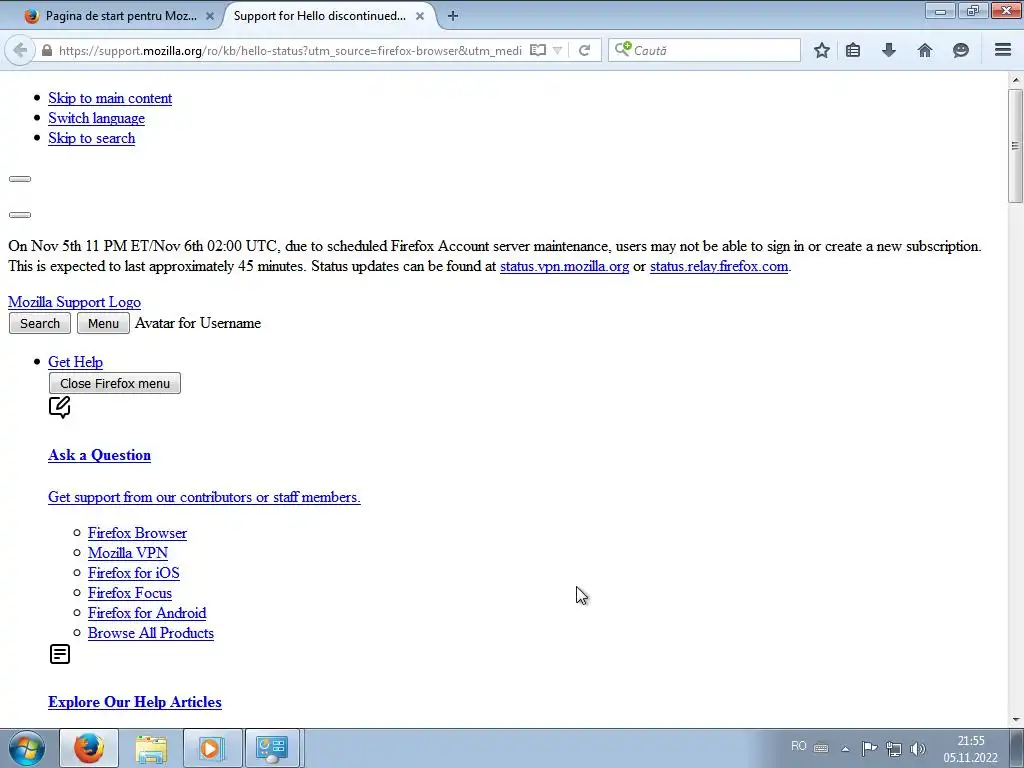Open the Firefox for iOS link
This screenshot has width=1024, height=768.
pos(134,573)
